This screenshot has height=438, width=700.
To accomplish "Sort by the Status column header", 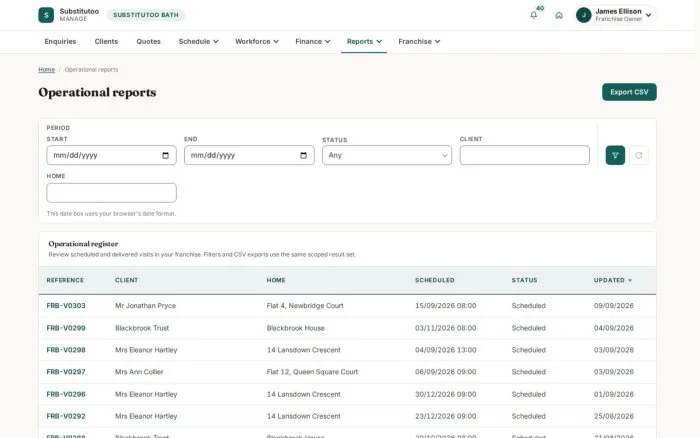I will point(525,280).
